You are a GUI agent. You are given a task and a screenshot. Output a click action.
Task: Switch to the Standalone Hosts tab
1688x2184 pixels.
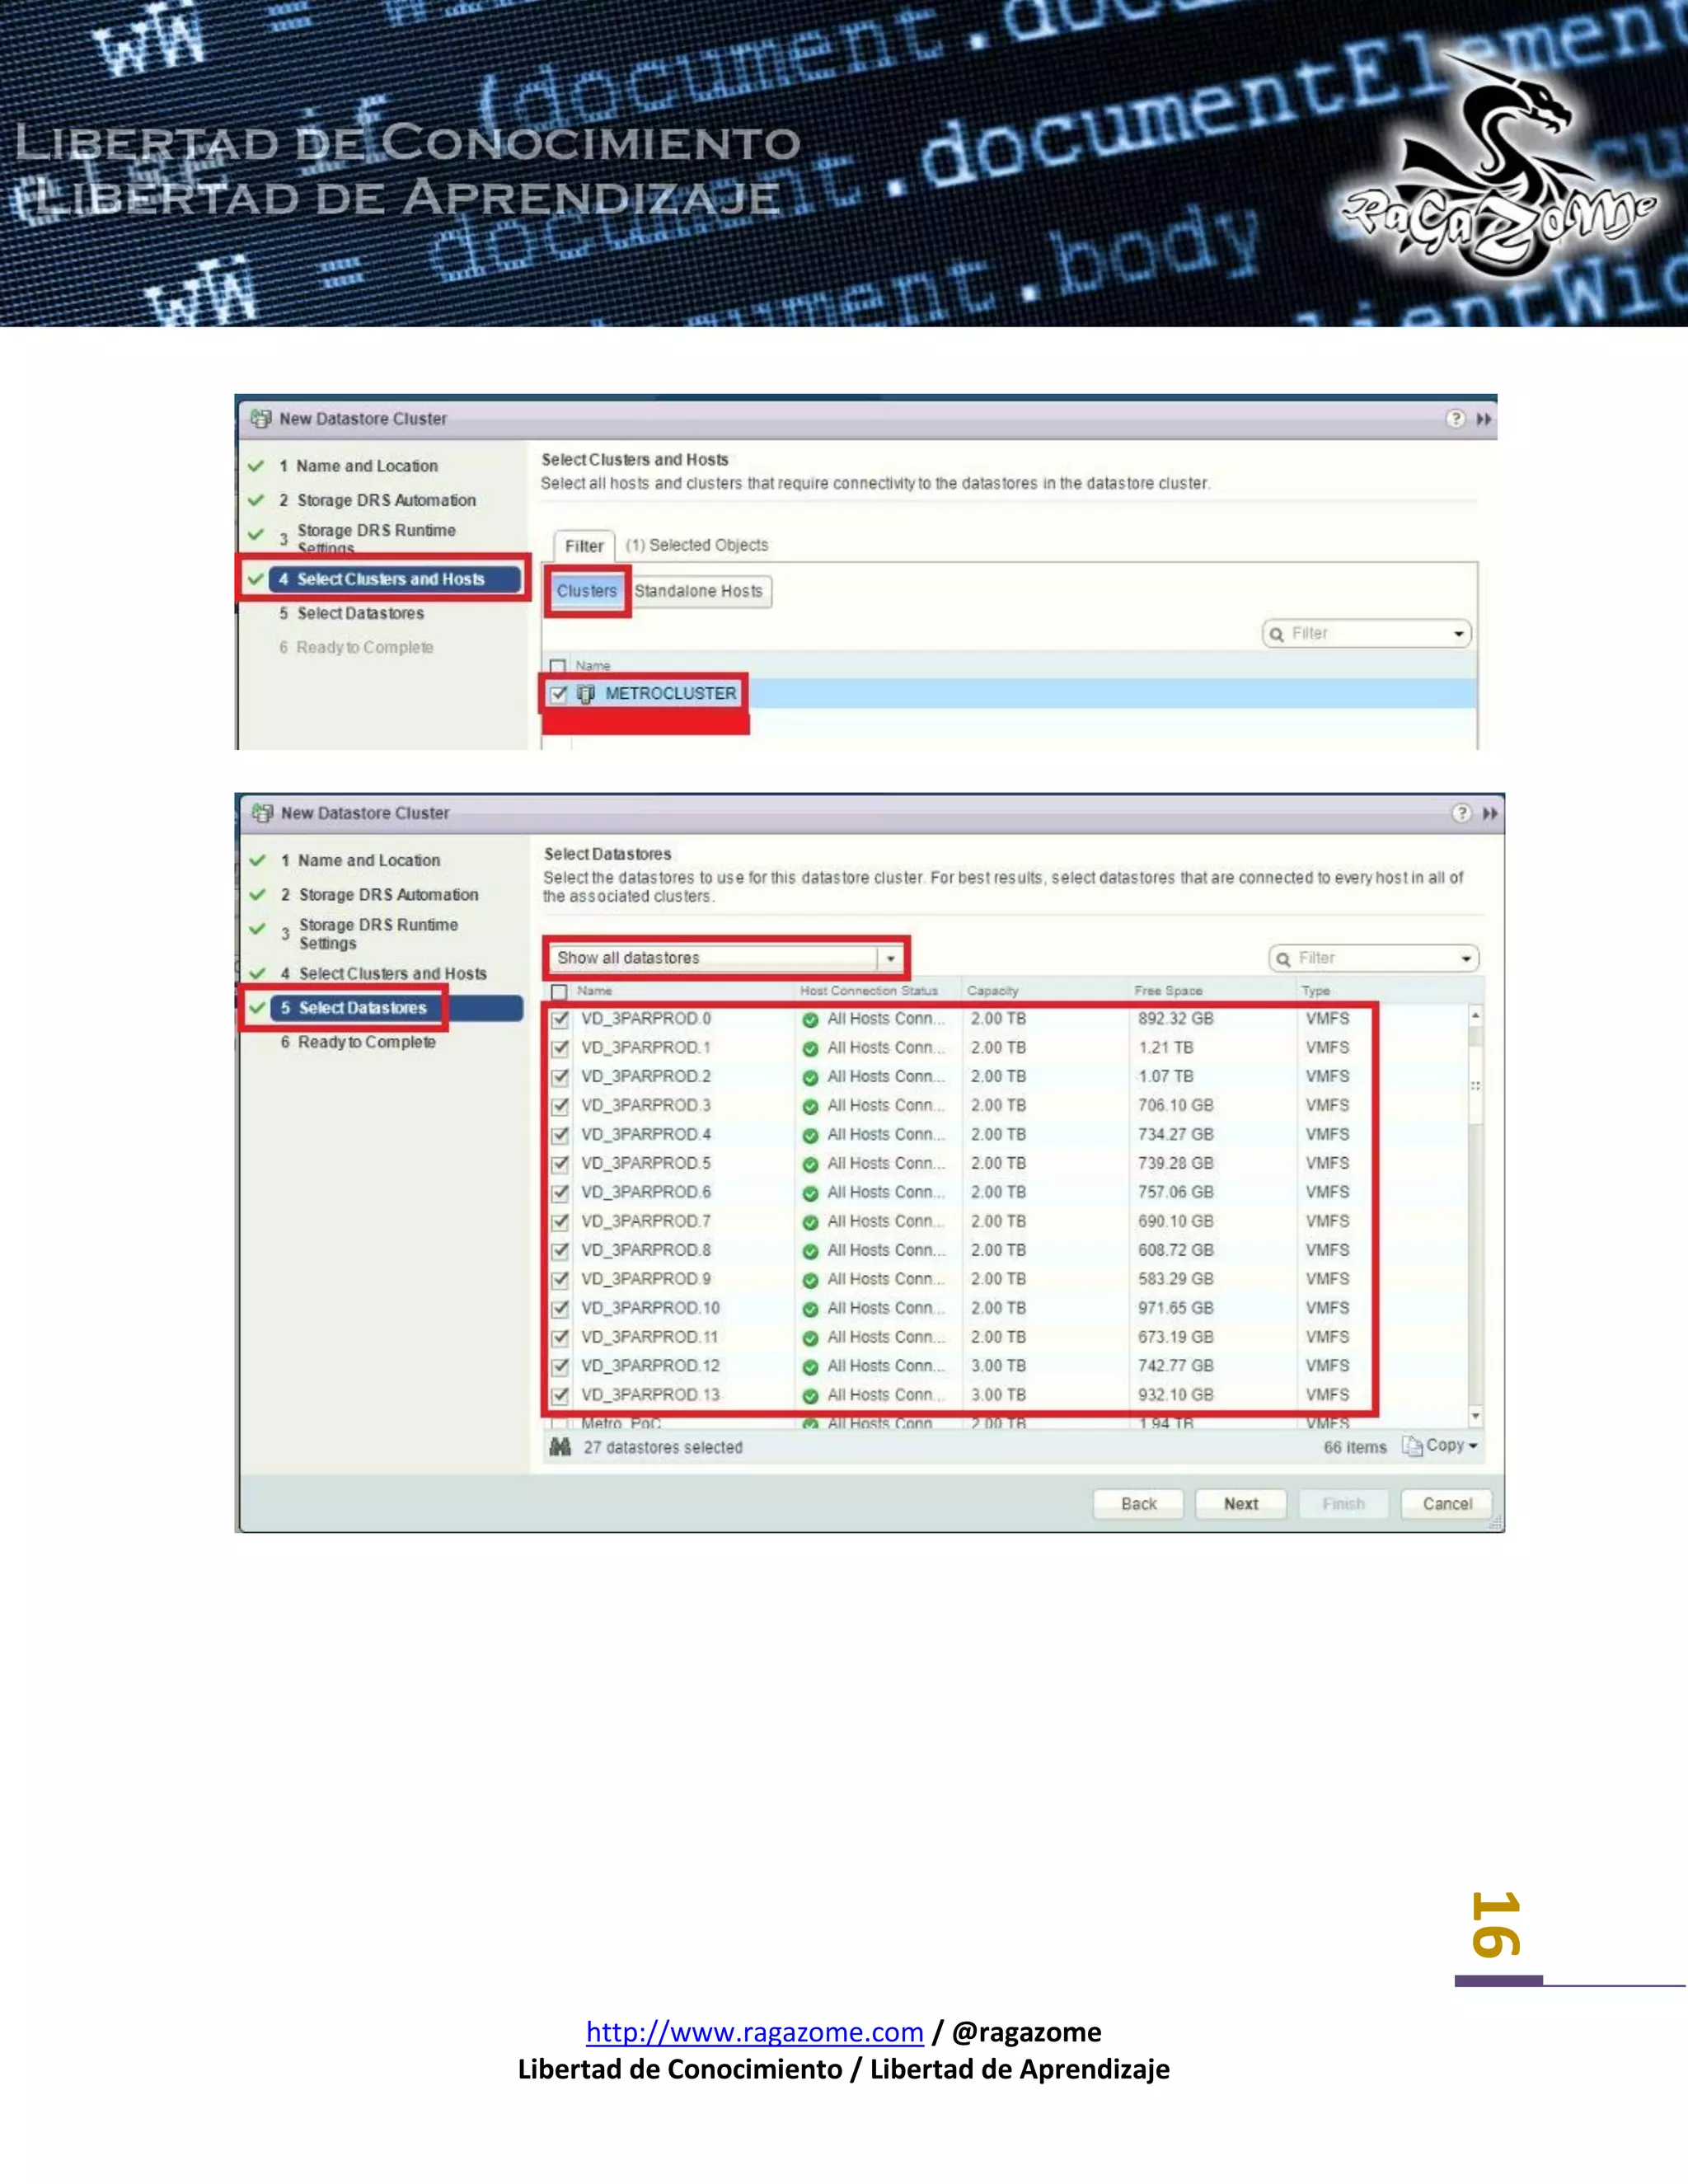(699, 591)
